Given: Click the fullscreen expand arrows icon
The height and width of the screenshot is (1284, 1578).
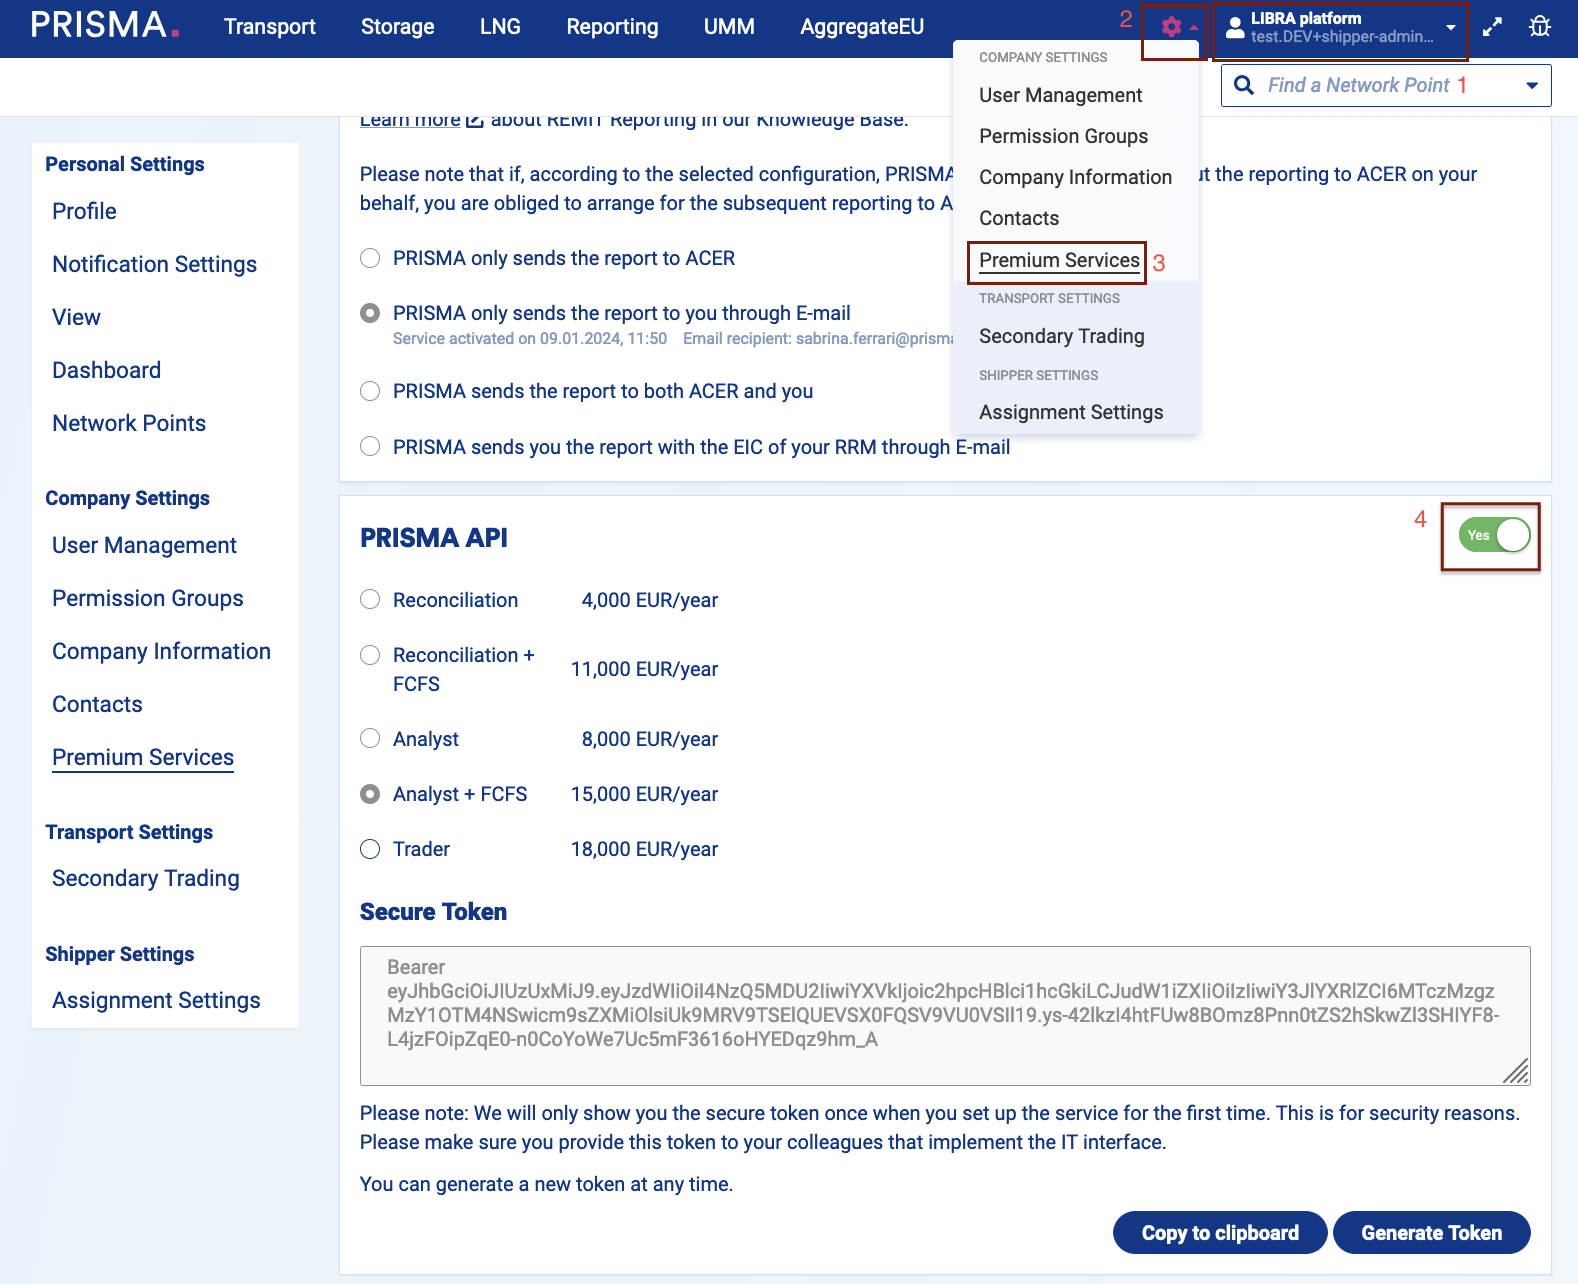Looking at the screenshot, I should click(1492, 27).
